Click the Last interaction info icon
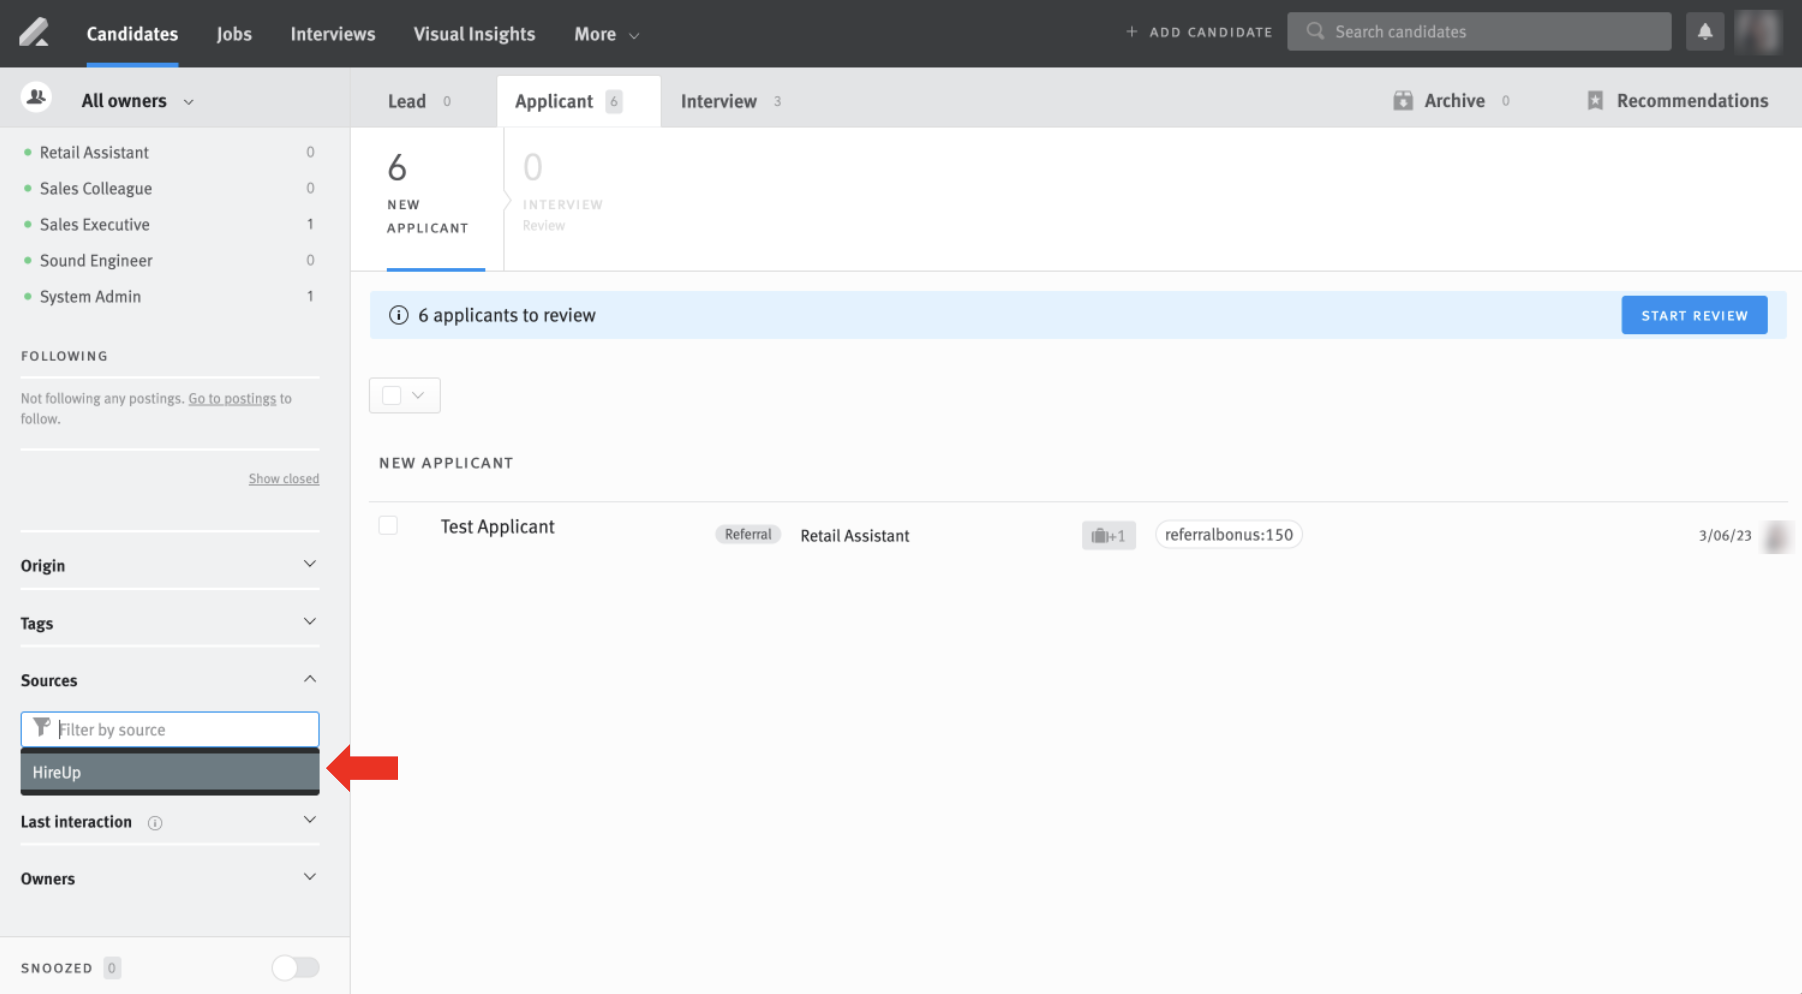 [155, 823]
